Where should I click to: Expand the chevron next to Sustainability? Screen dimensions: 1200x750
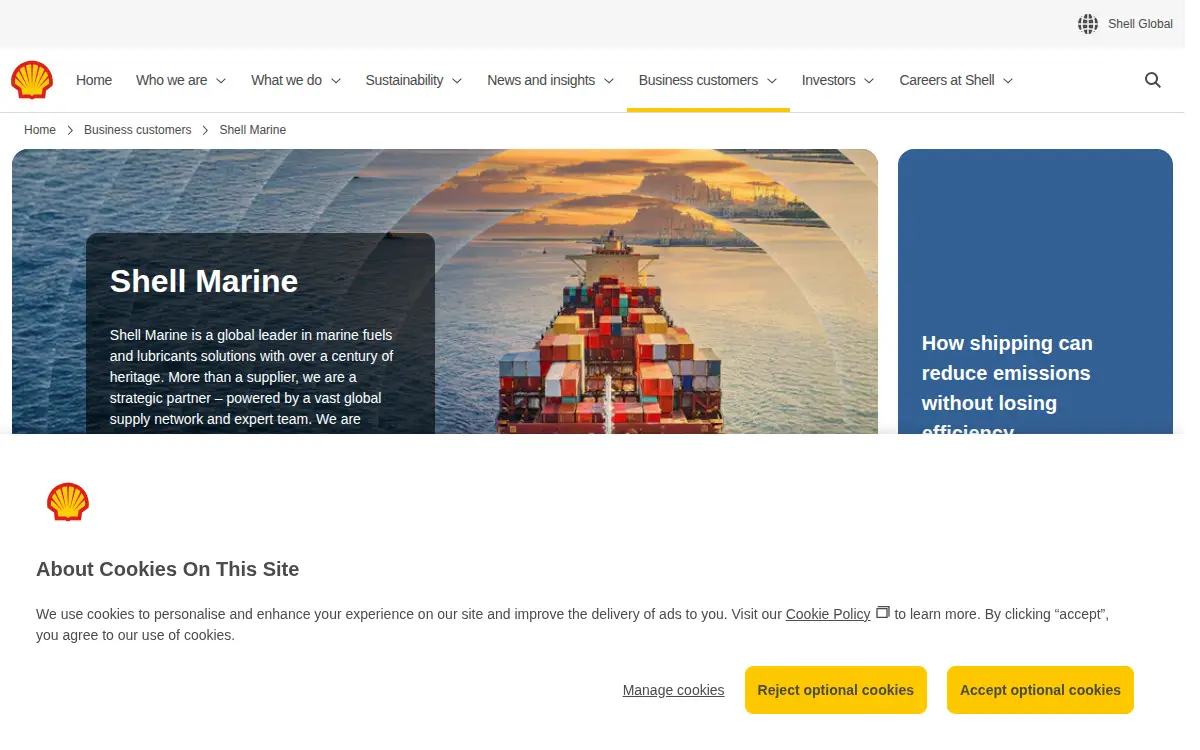click(457, 81)
